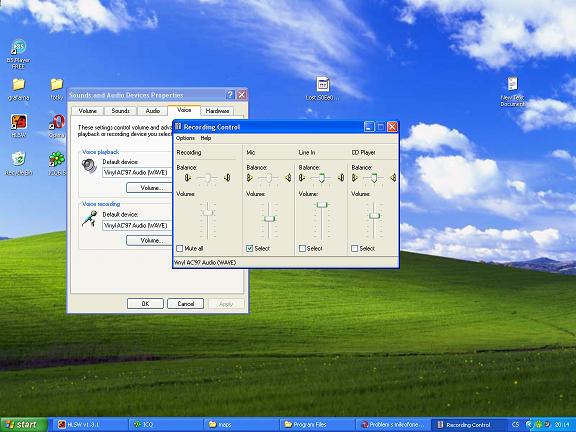Click the right speaker icon of Mic balance

288,178
